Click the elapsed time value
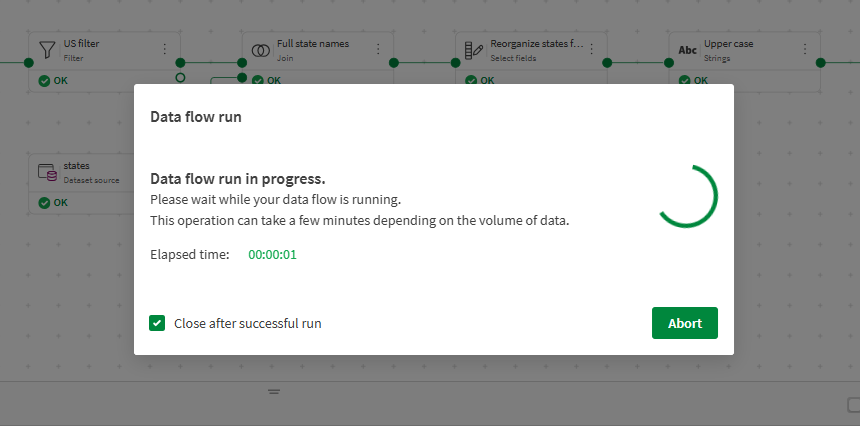 tap(272, 254)
